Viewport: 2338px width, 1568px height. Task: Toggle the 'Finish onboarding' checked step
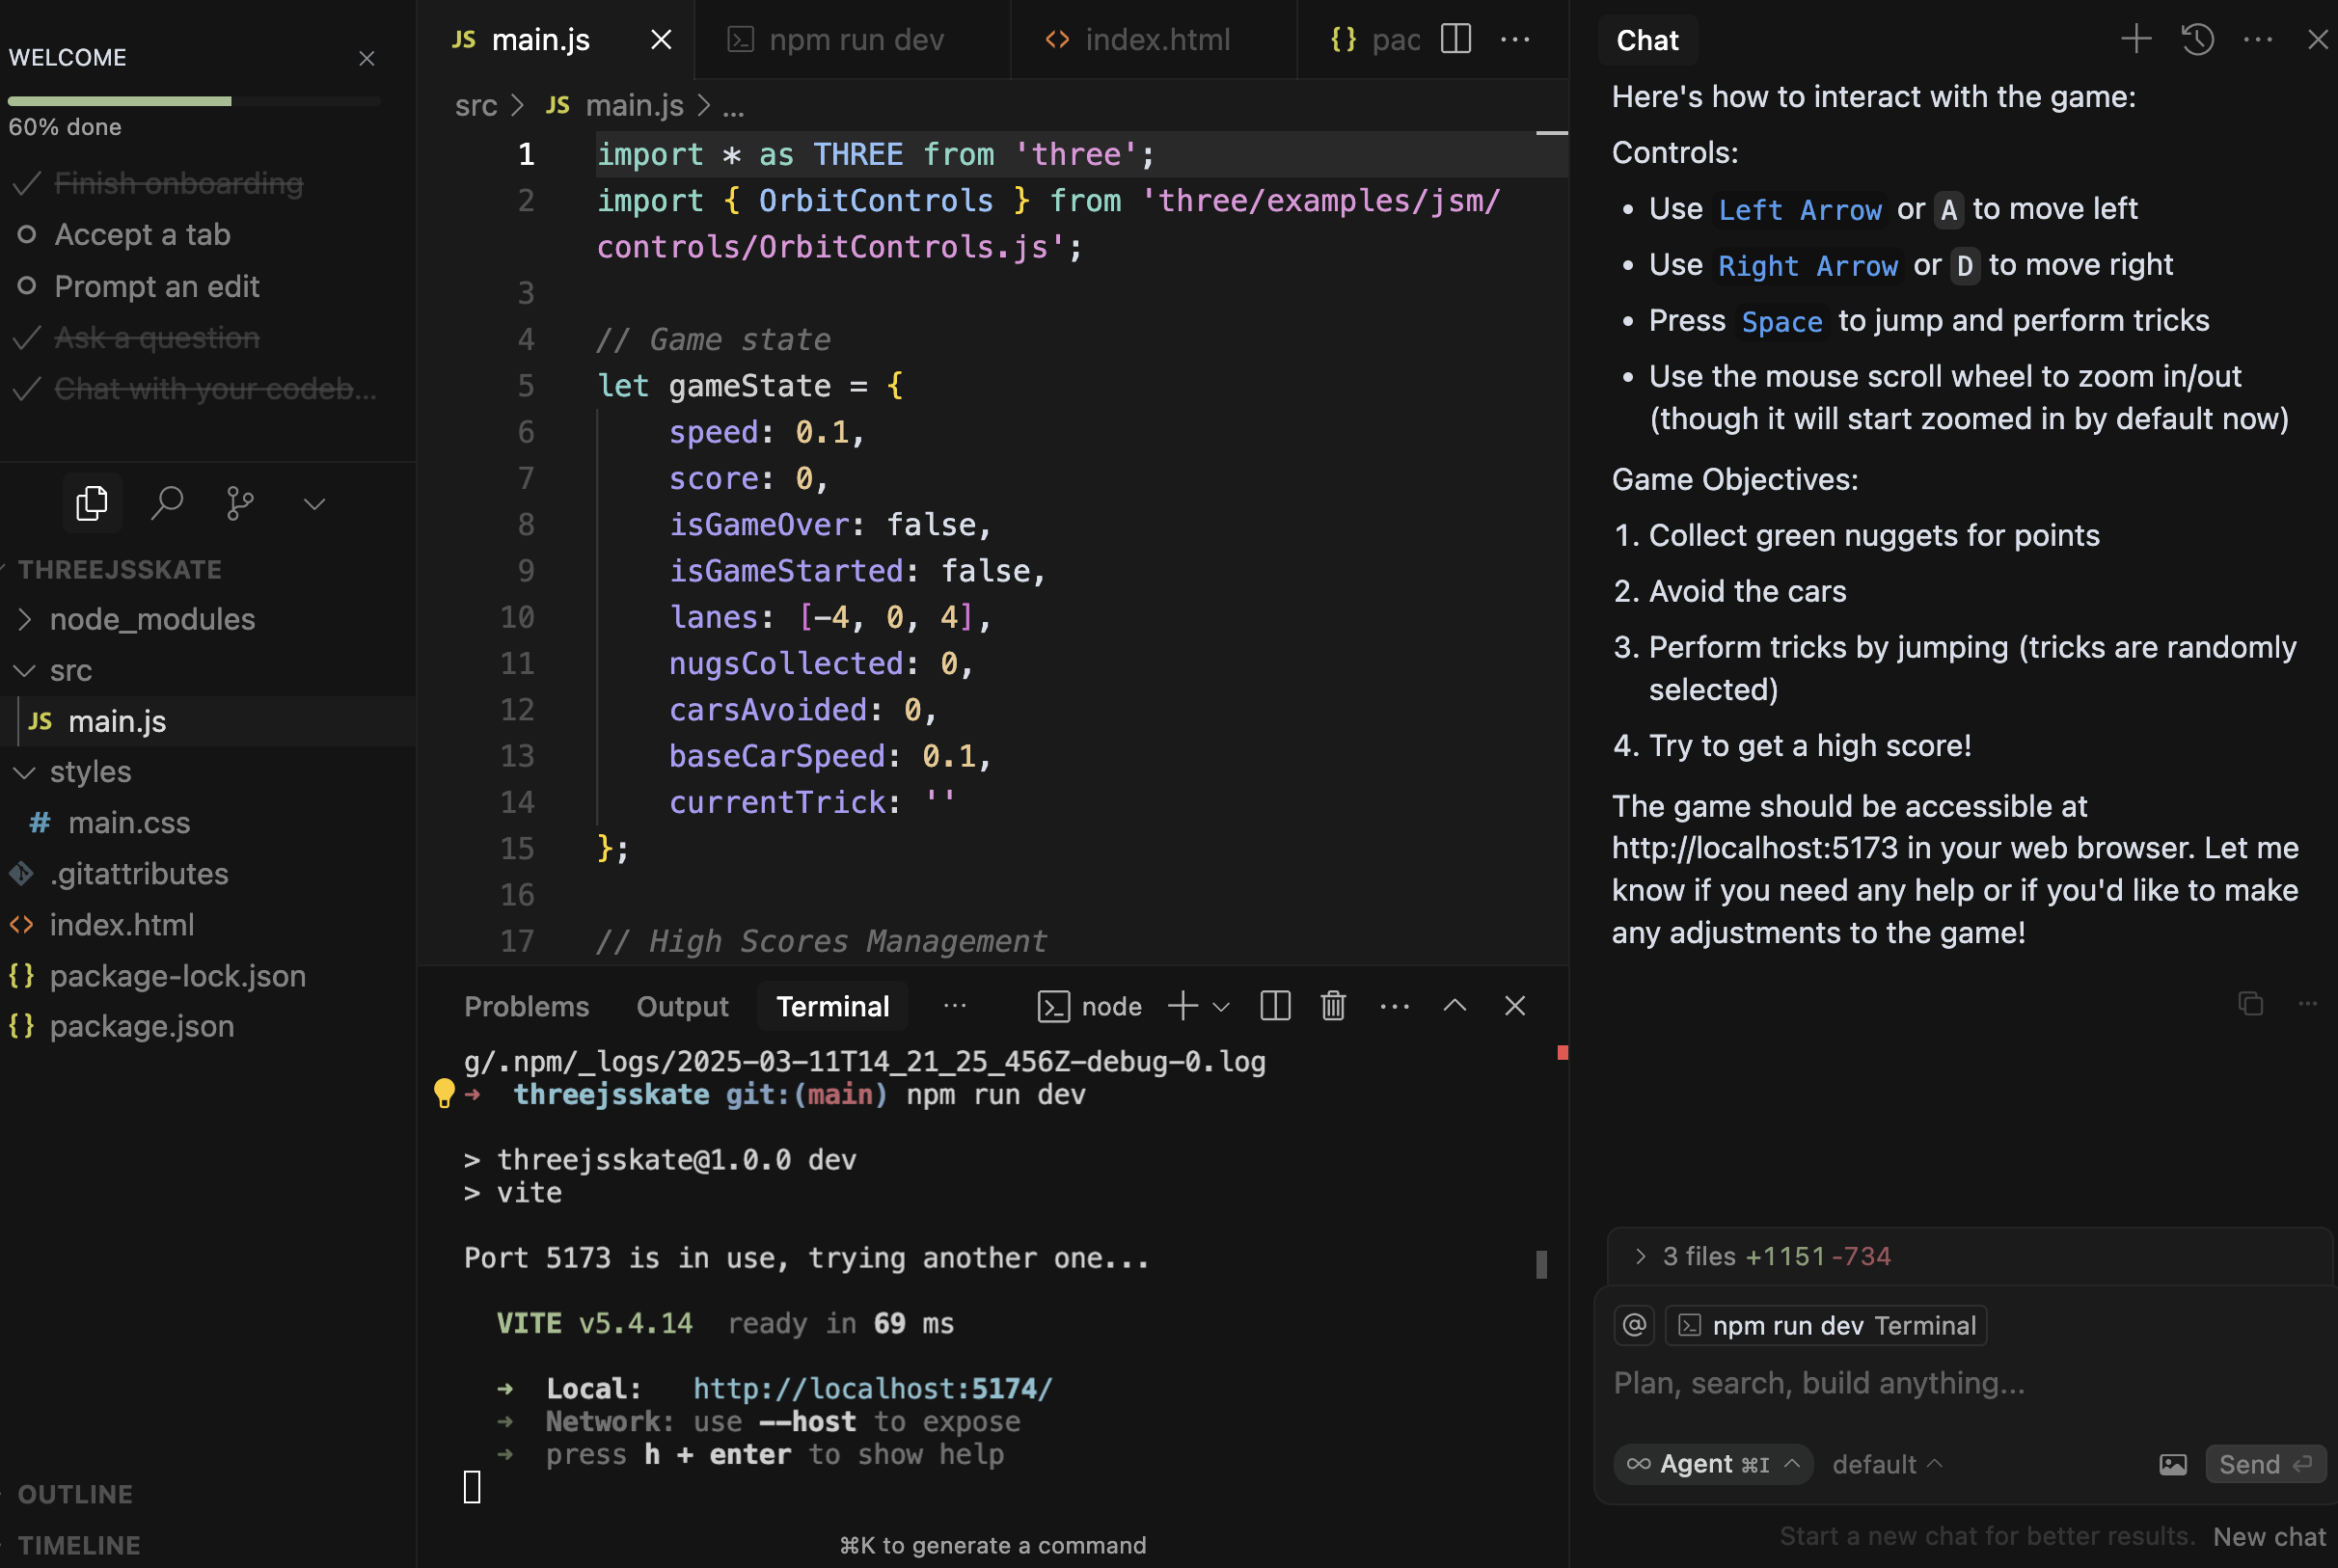click(x=178, y=183)
